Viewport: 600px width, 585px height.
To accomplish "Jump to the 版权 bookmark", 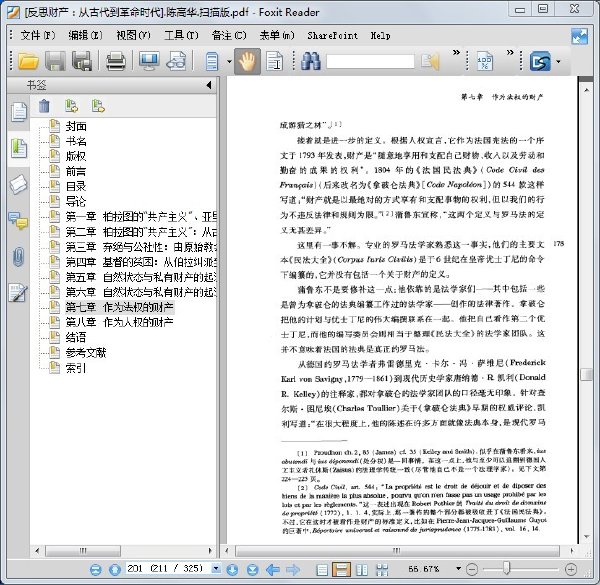I will coord(76,156).
